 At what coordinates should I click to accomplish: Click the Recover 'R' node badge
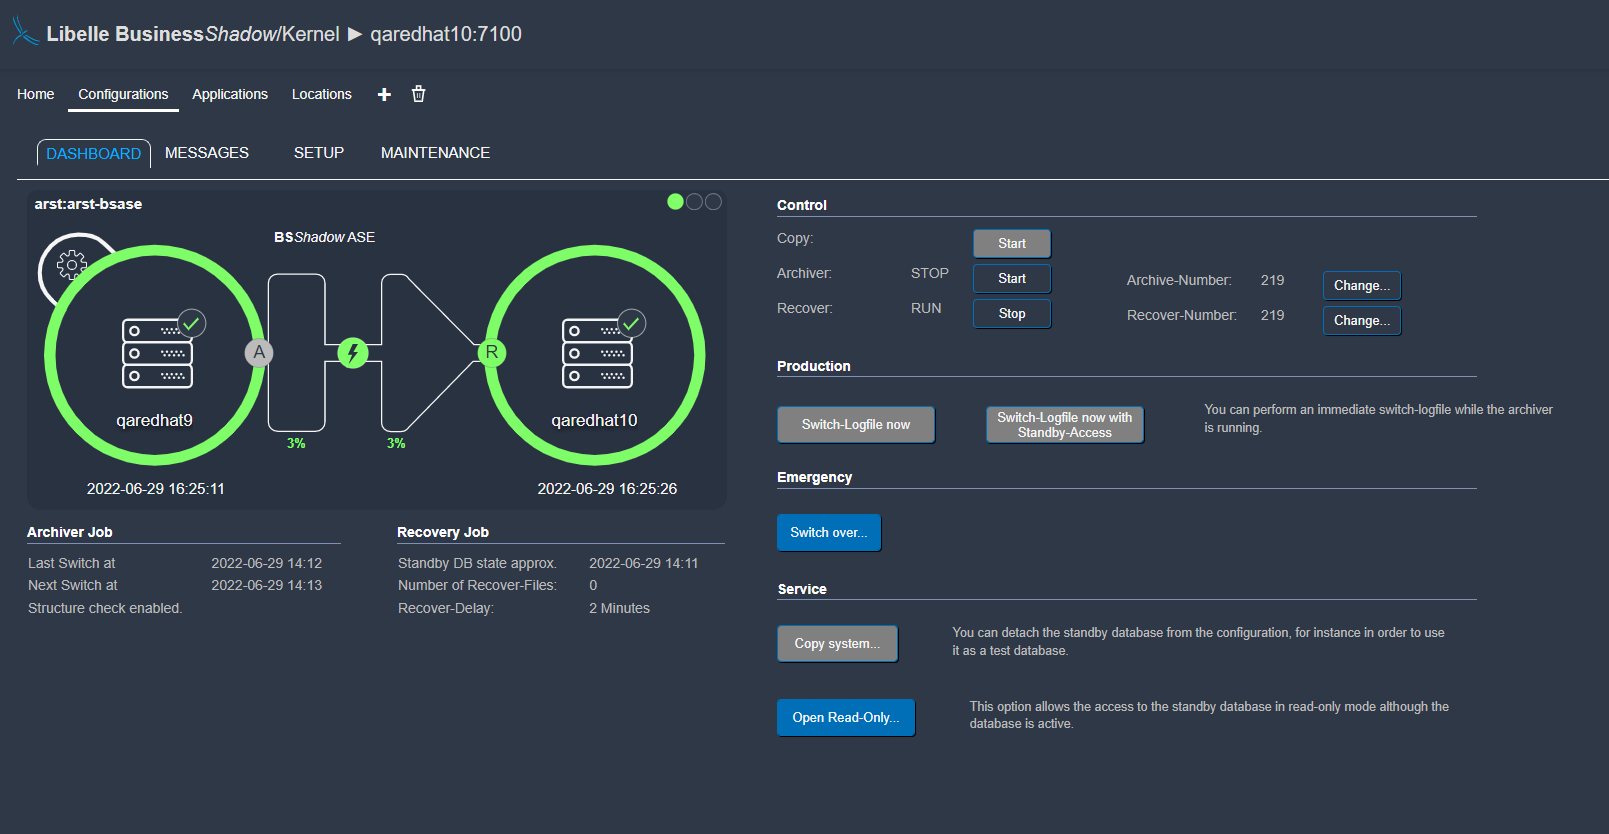tap(491, 352)
